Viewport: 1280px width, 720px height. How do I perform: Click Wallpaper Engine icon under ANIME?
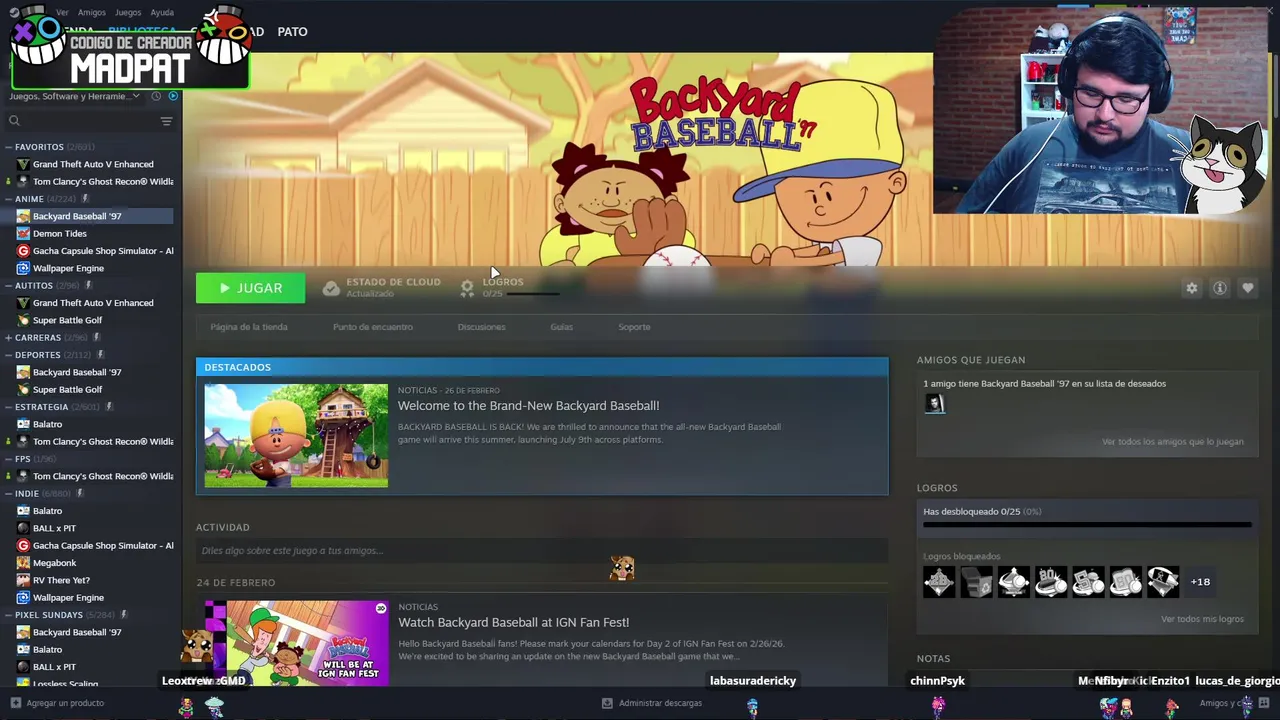pos(23,268)
